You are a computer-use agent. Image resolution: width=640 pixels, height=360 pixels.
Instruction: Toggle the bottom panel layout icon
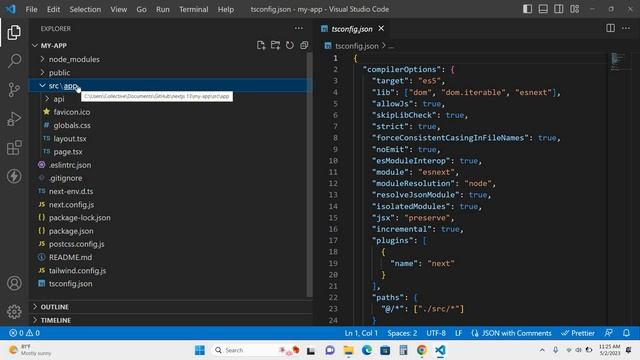pyautogui.click(x=543, y=9)
